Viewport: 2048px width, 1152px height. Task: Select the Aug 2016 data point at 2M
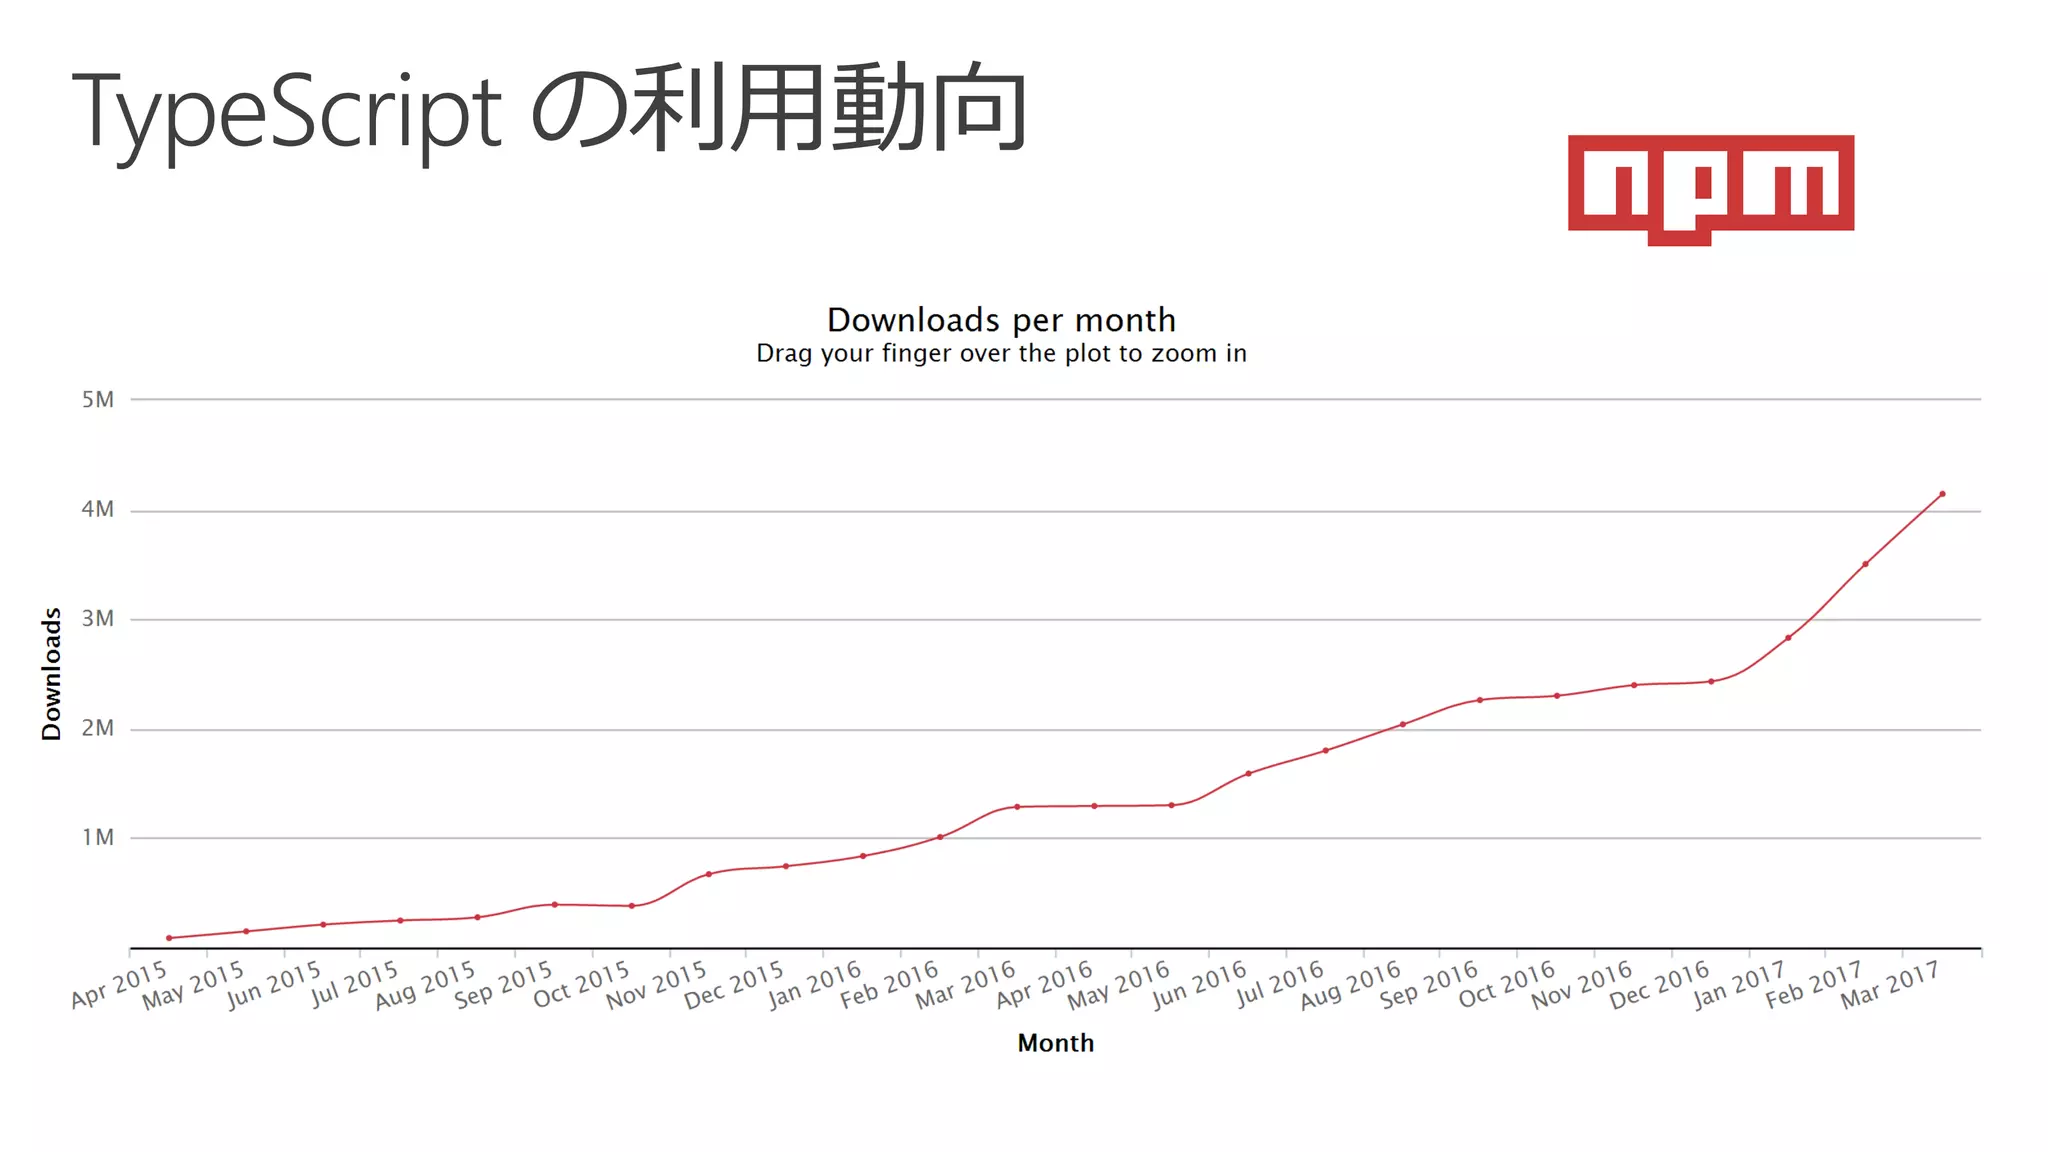click(1402, 724)
